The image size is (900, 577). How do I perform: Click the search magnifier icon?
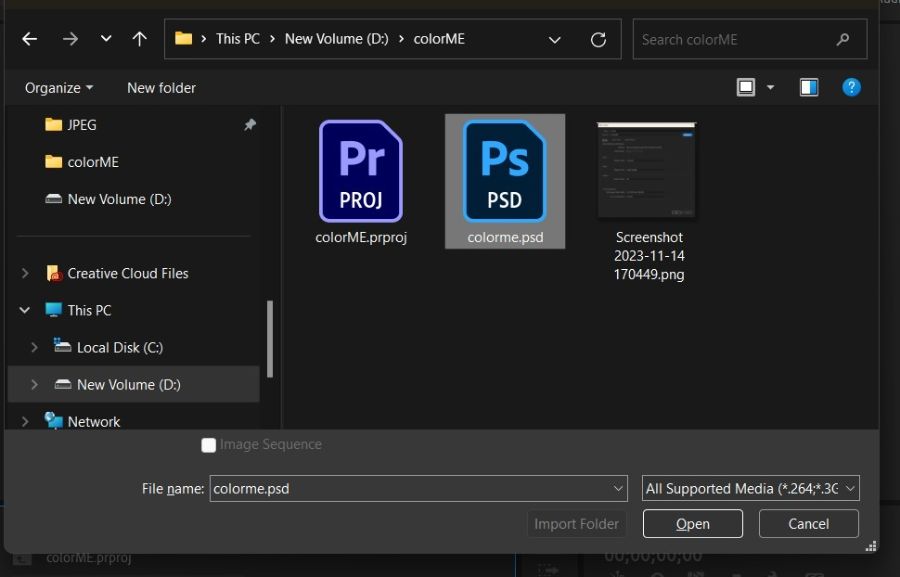[843, 40]
